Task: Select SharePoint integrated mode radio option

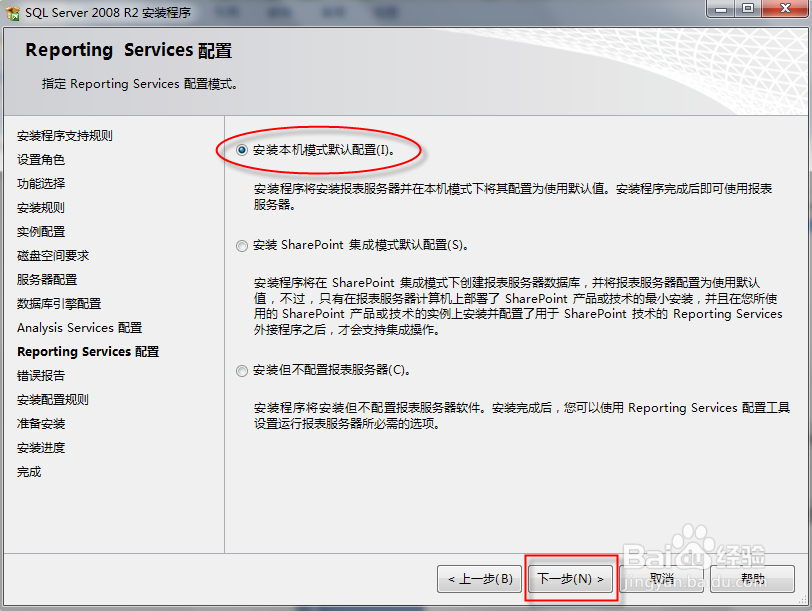Action: (241, 245)
